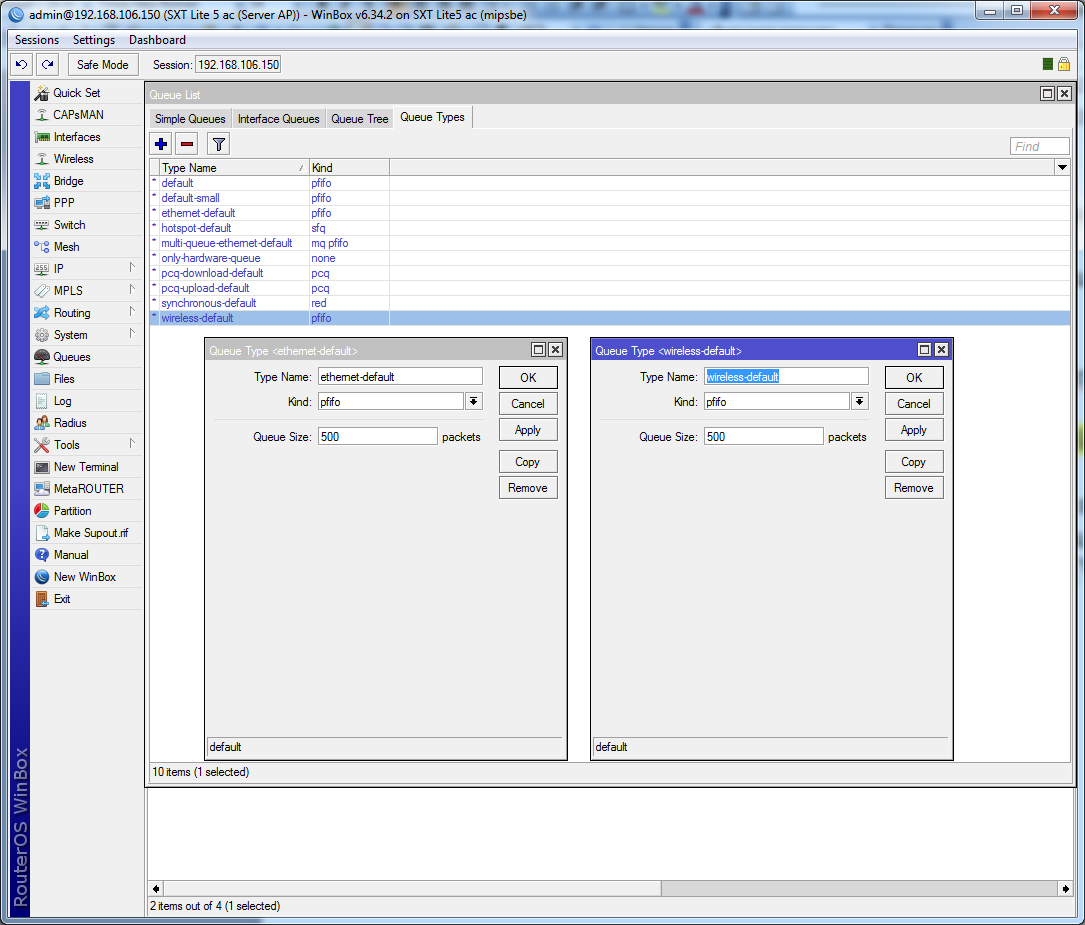
Task: Click Queue Size field in ethernet-default dialog
Action: click(x=377, y=437)
